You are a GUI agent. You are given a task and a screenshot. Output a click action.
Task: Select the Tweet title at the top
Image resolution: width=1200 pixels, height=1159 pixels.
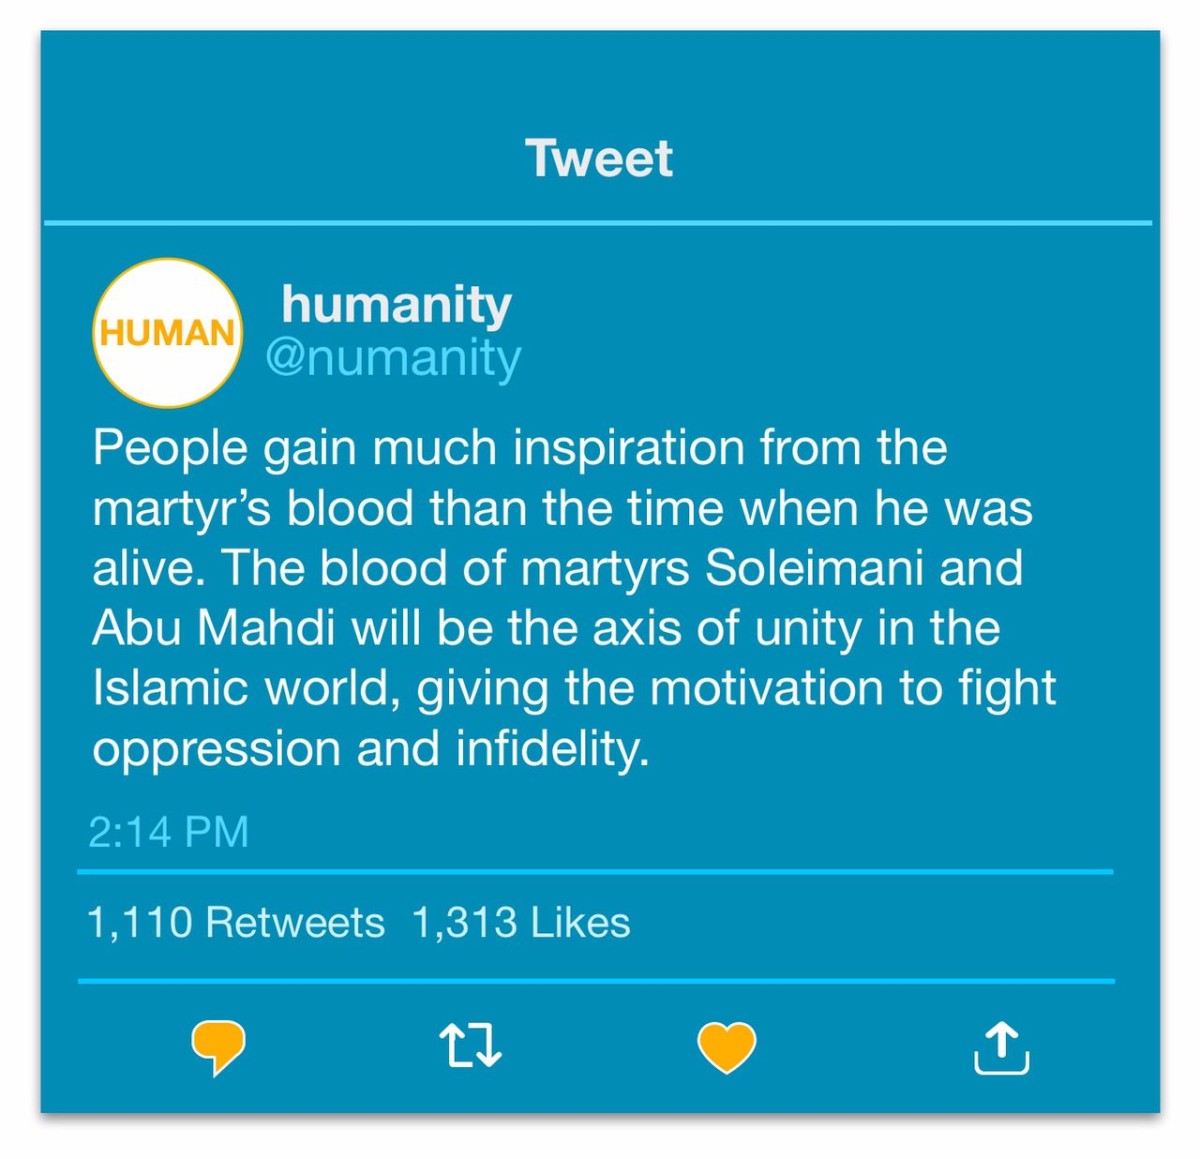tap(600, 157)
